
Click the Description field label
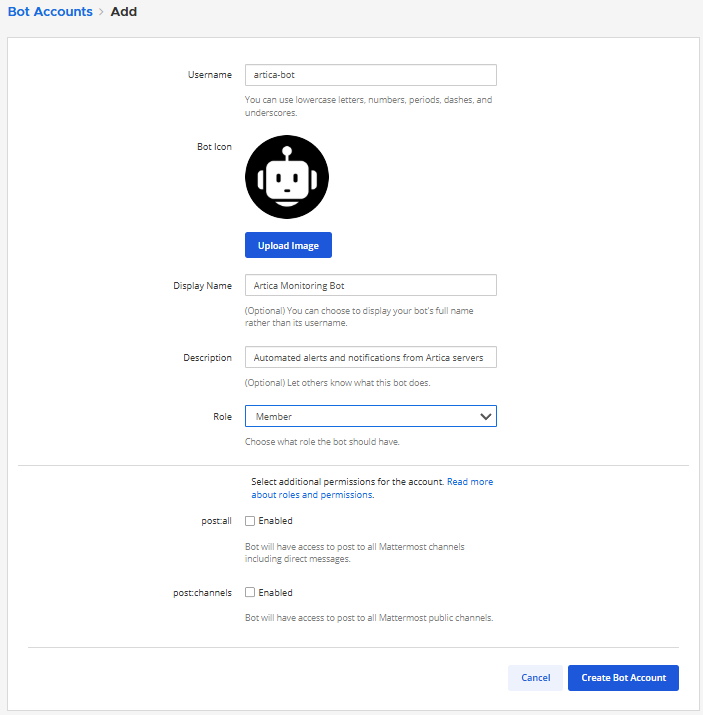coord(207,357)
